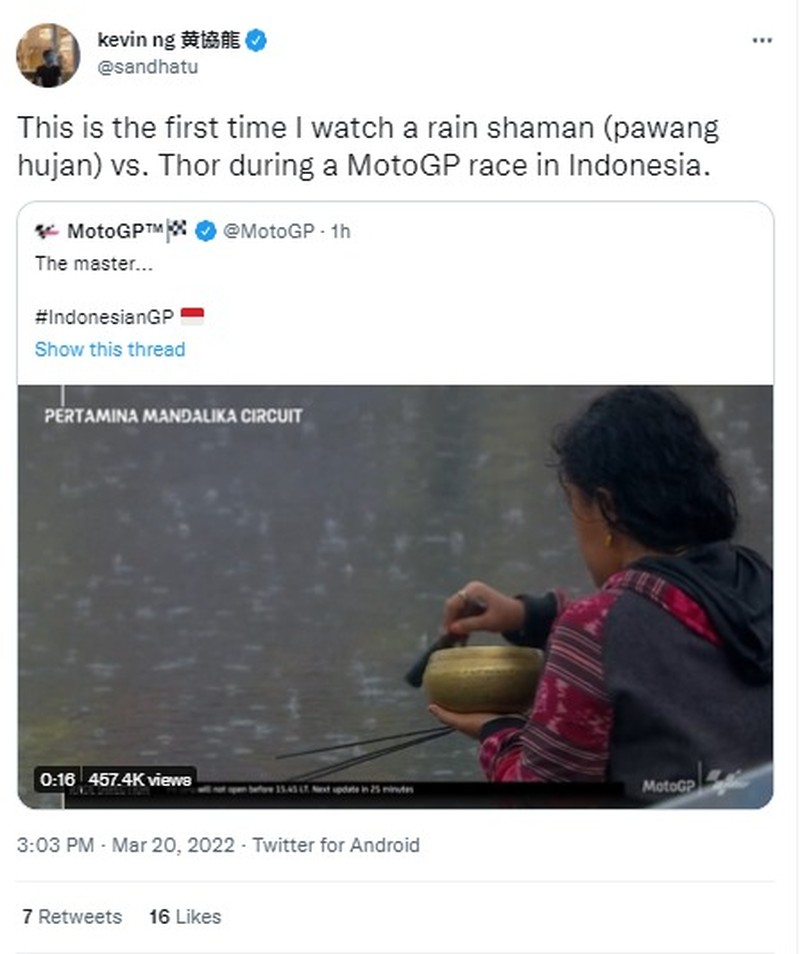Click the MotoGP logo avatar in quoted tweet
The height and width of the screenshot is (954, 800).
tap(46, 232)
